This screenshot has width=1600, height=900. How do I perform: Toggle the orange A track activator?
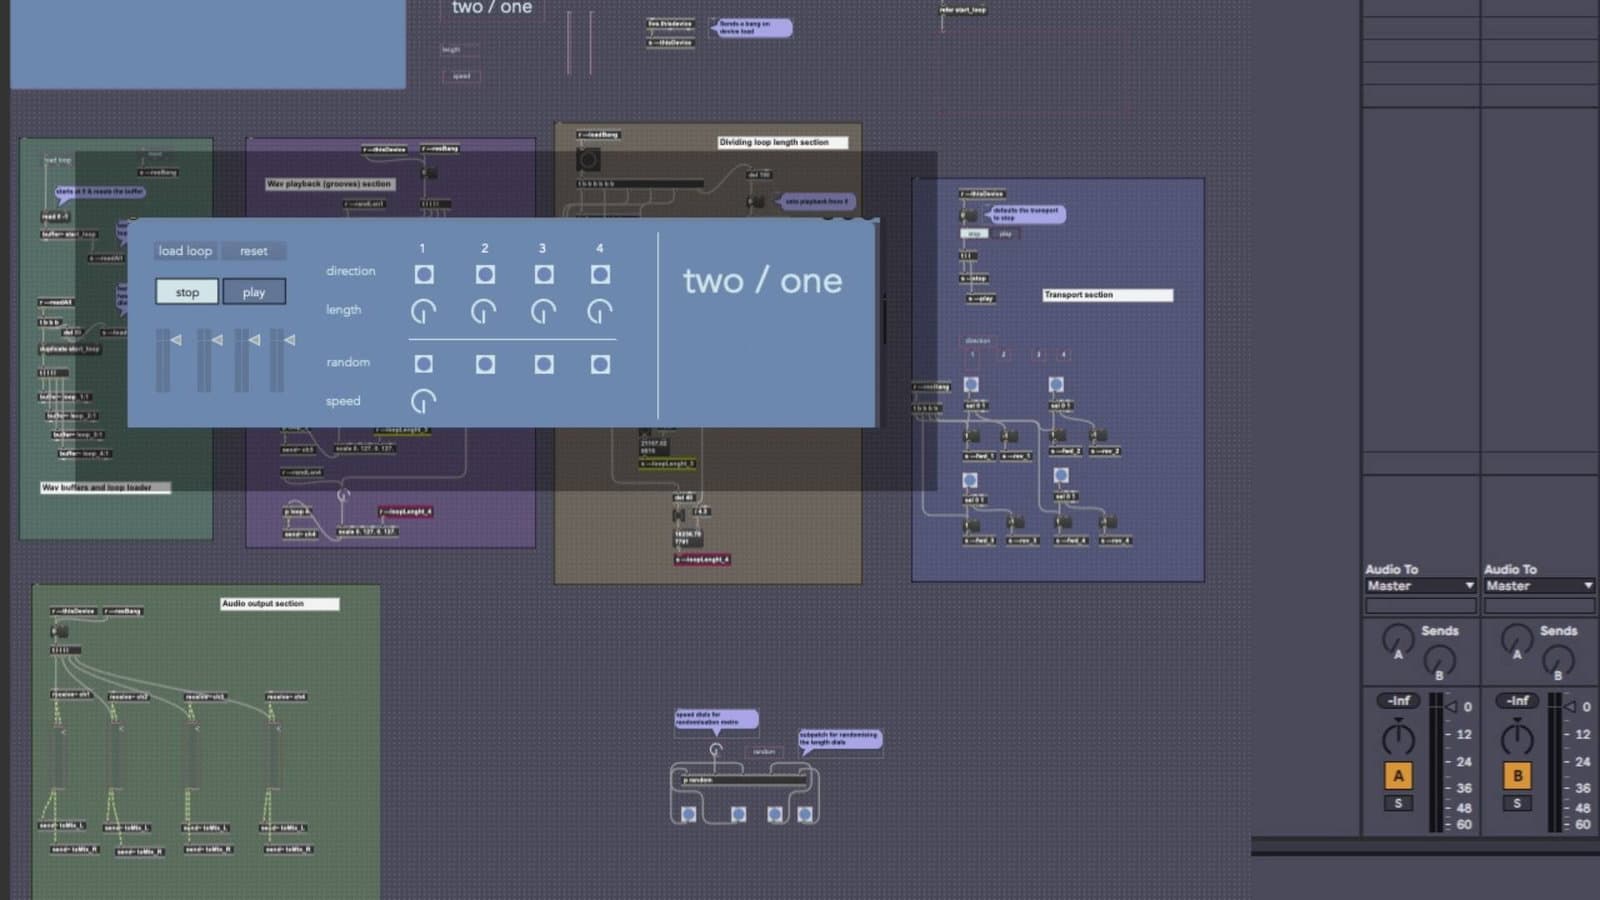pyautogui.click(x=1398, y=776)
